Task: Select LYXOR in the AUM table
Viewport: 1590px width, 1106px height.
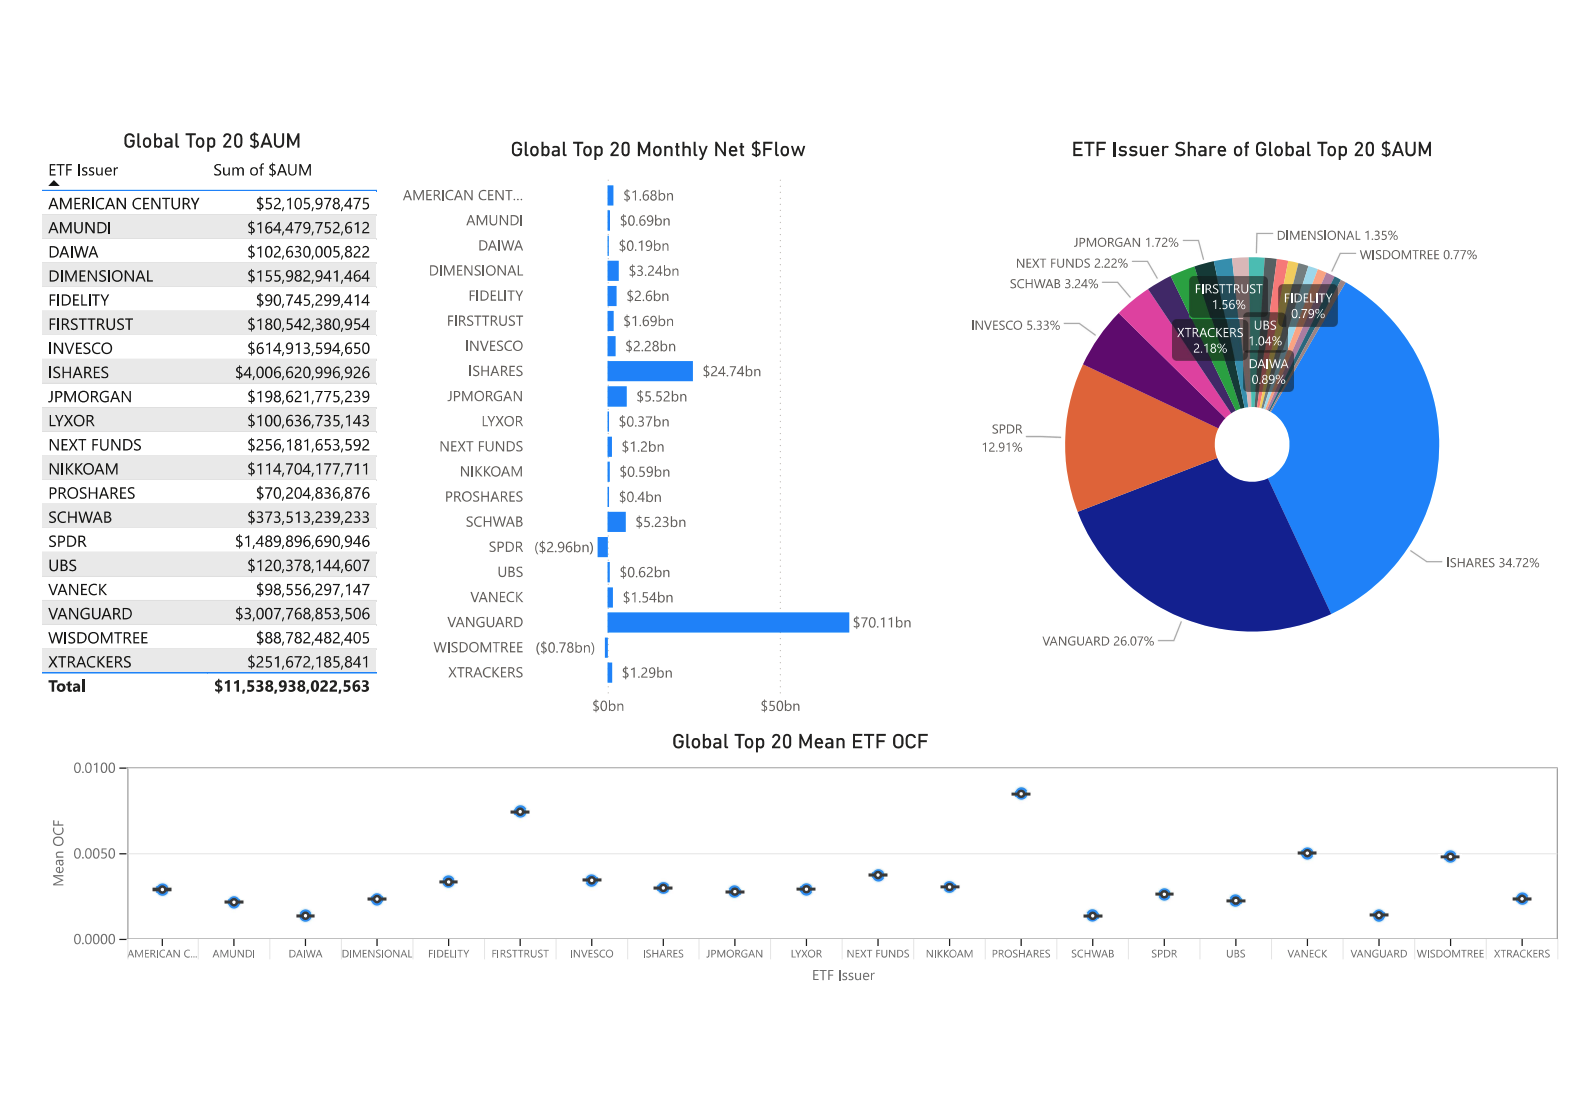Action: pyautogui.click(x=210, y=421)
